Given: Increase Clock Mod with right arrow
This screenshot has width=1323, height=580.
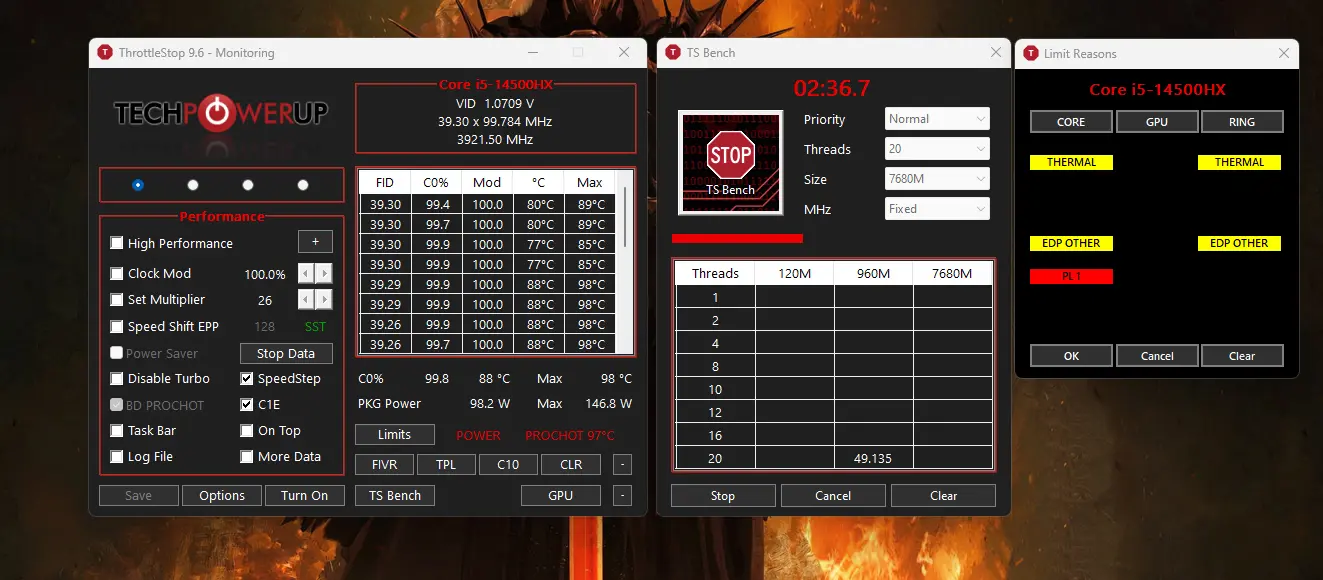Looking at the screenshot, I should click(x=324, y=273).
